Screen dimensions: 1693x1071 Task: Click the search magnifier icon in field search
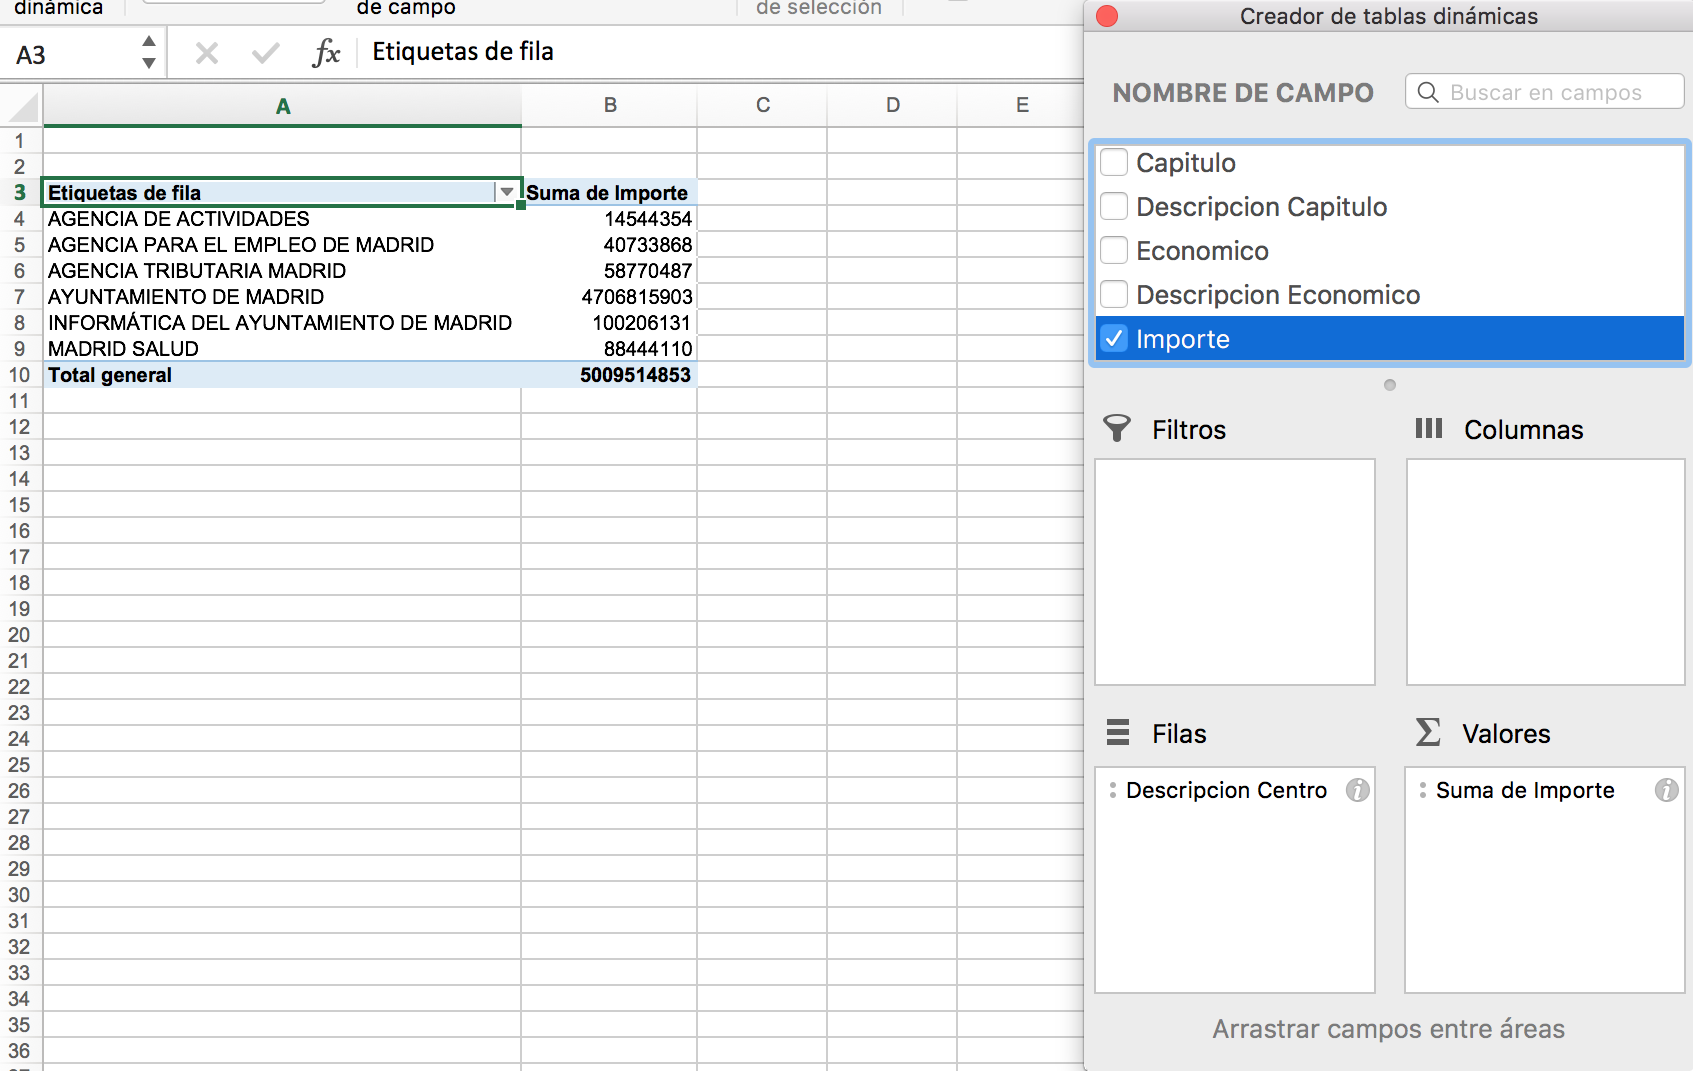1428,92
